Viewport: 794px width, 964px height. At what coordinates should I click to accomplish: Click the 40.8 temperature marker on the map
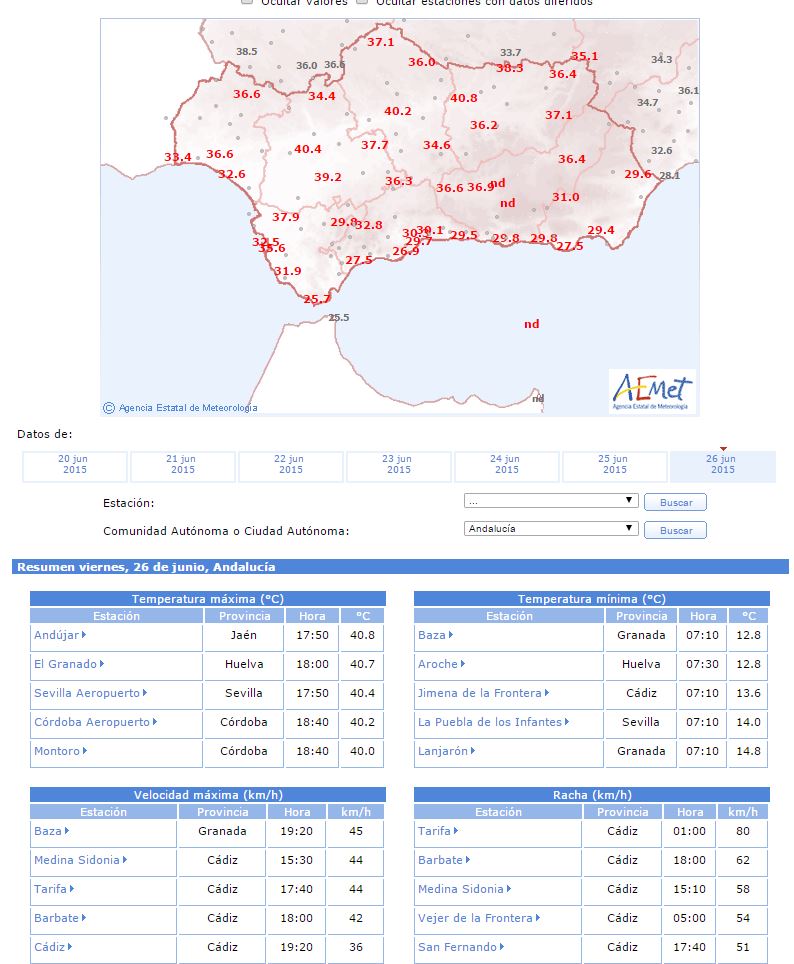[x=464, y=98]
